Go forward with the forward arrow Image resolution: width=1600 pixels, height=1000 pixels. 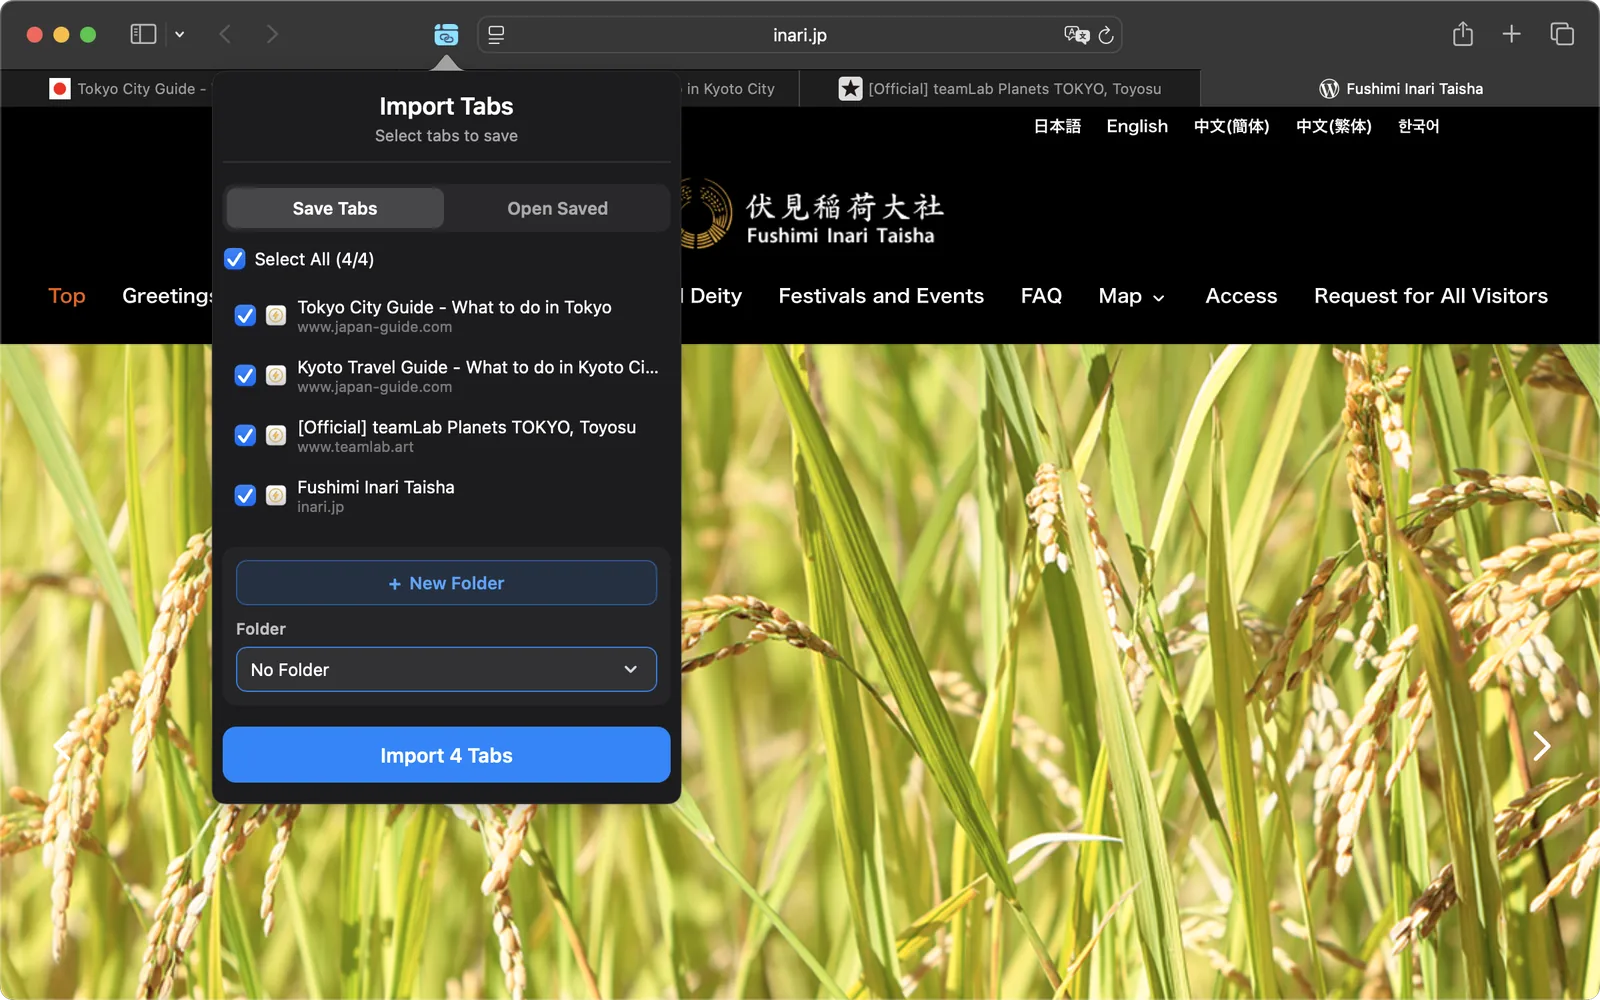point(272,34)
